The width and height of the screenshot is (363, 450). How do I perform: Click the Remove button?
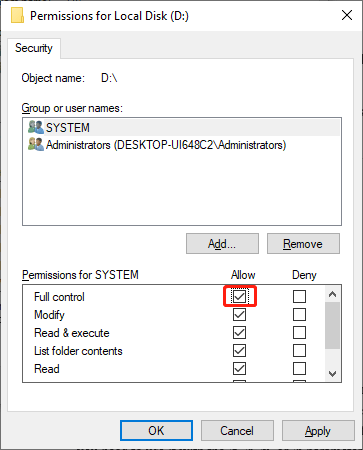point(303,244)
